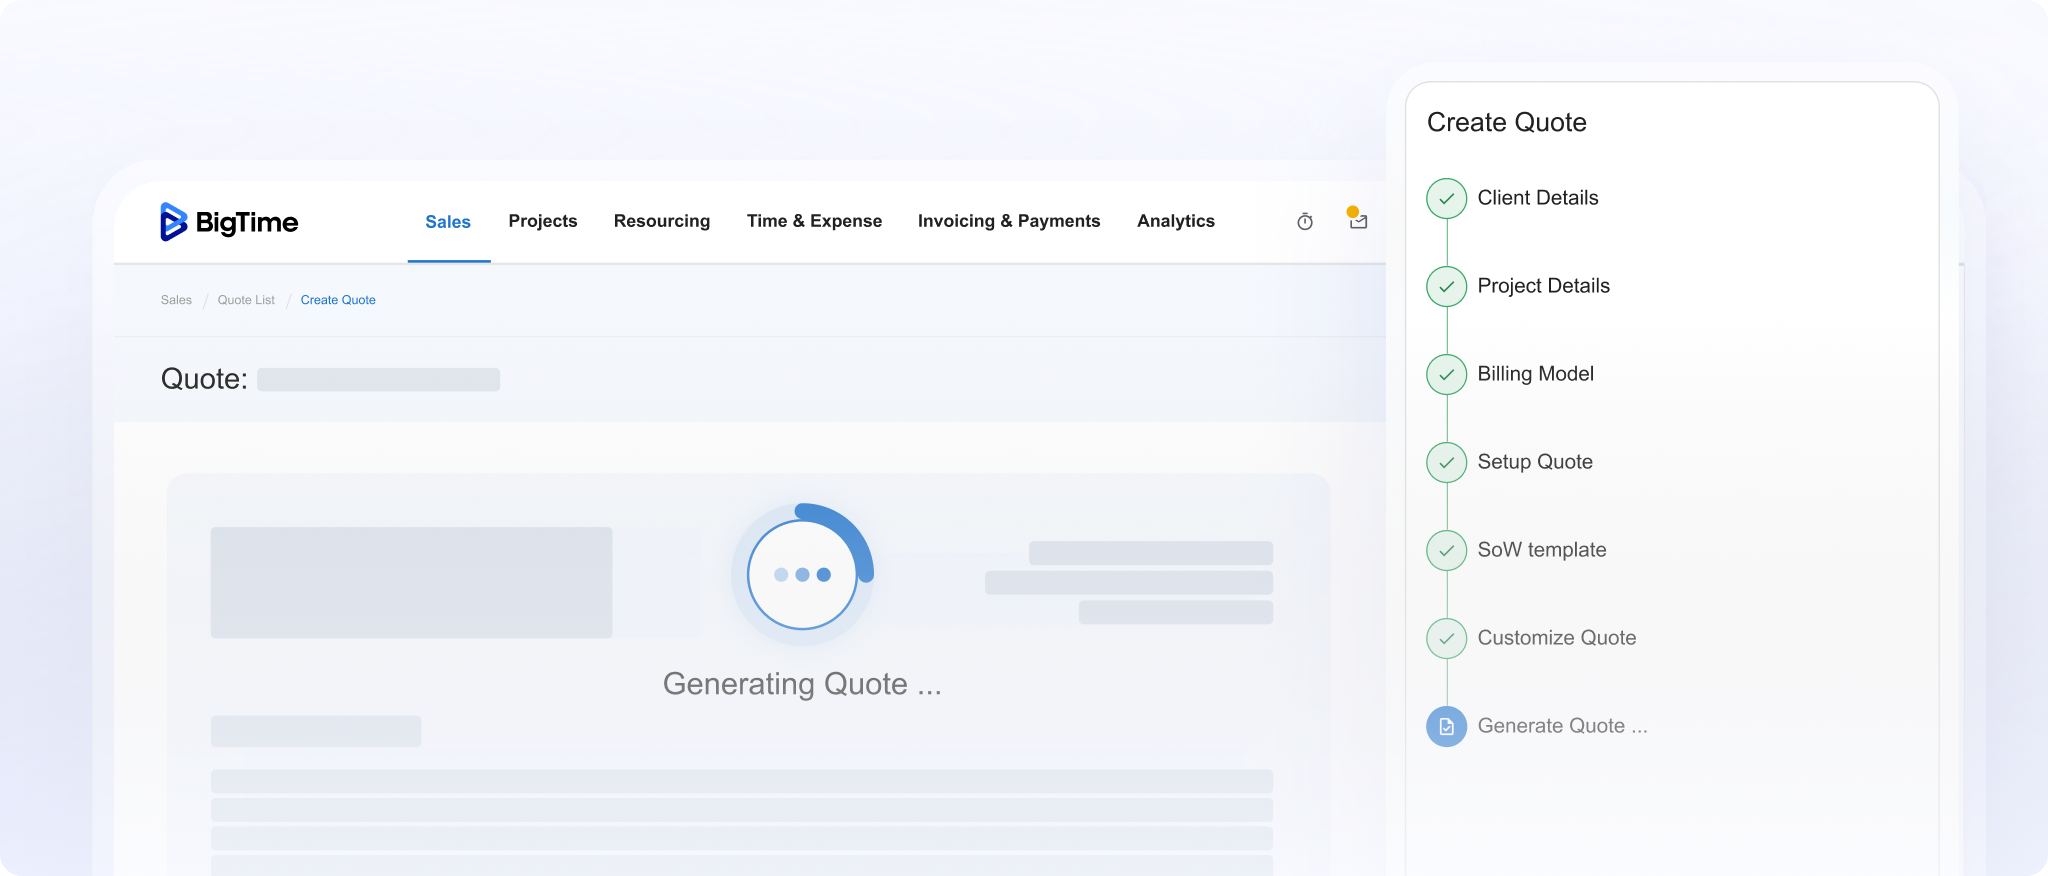Click the Setup Quote checkmark circle

coord(1446,462)
